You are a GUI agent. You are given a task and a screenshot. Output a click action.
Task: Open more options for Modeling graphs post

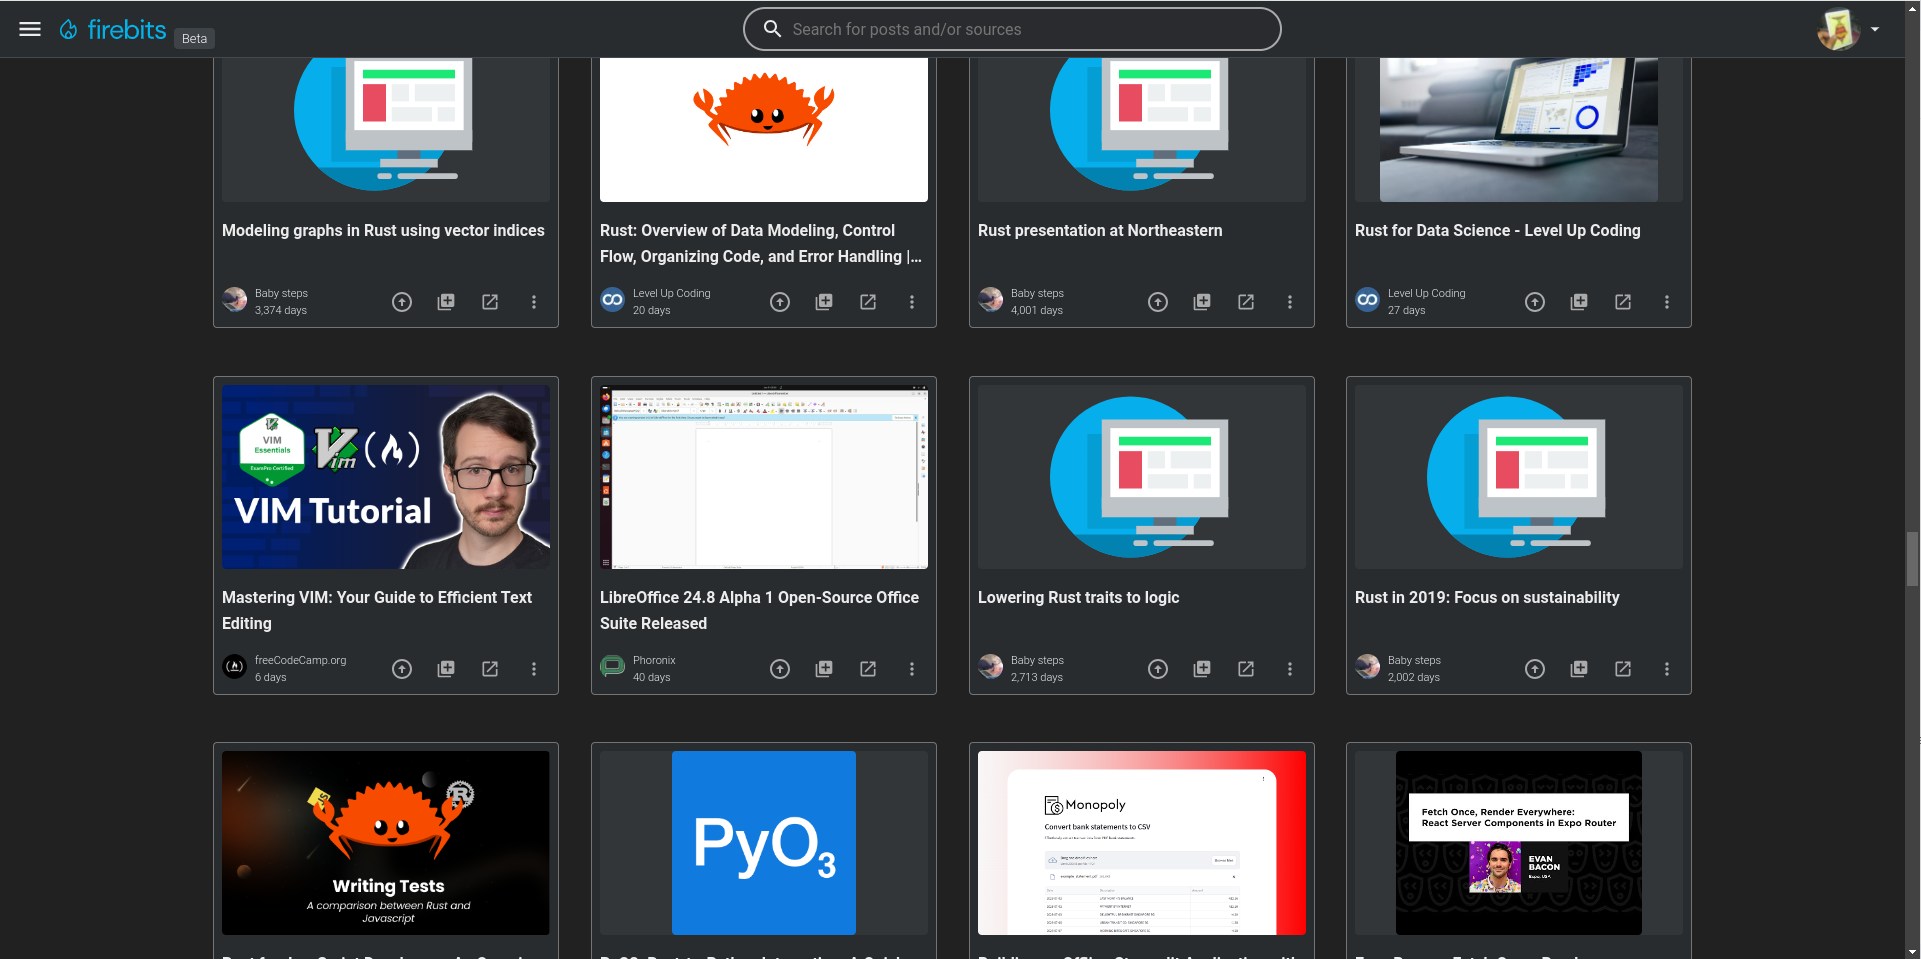534,302
